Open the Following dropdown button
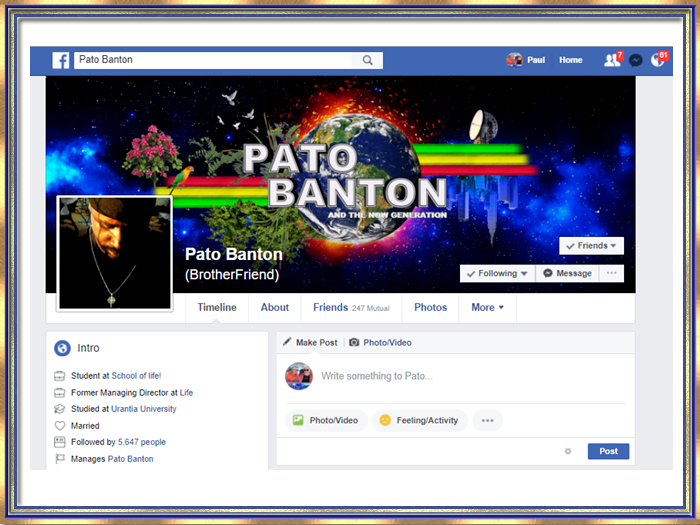This screenshot has width=700, height=525. 497,273
